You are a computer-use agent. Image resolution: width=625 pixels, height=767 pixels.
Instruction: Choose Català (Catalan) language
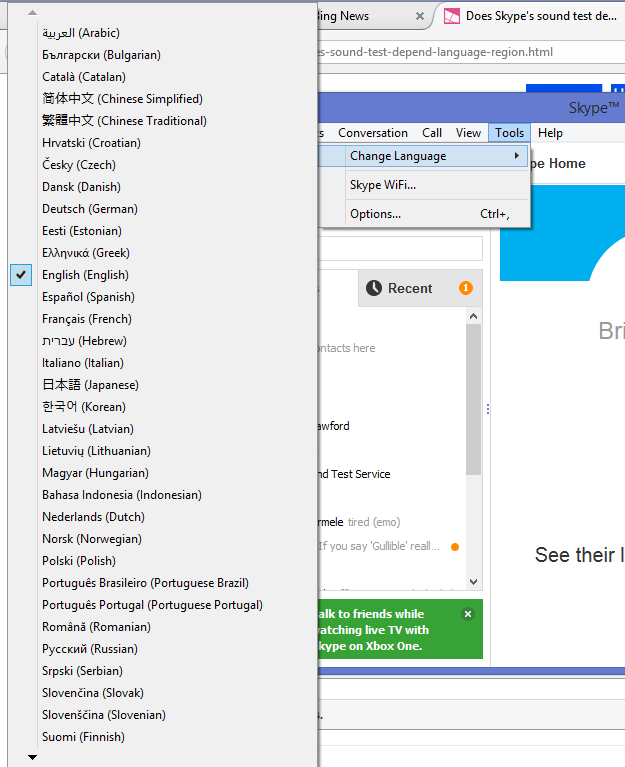coord(84,77)
